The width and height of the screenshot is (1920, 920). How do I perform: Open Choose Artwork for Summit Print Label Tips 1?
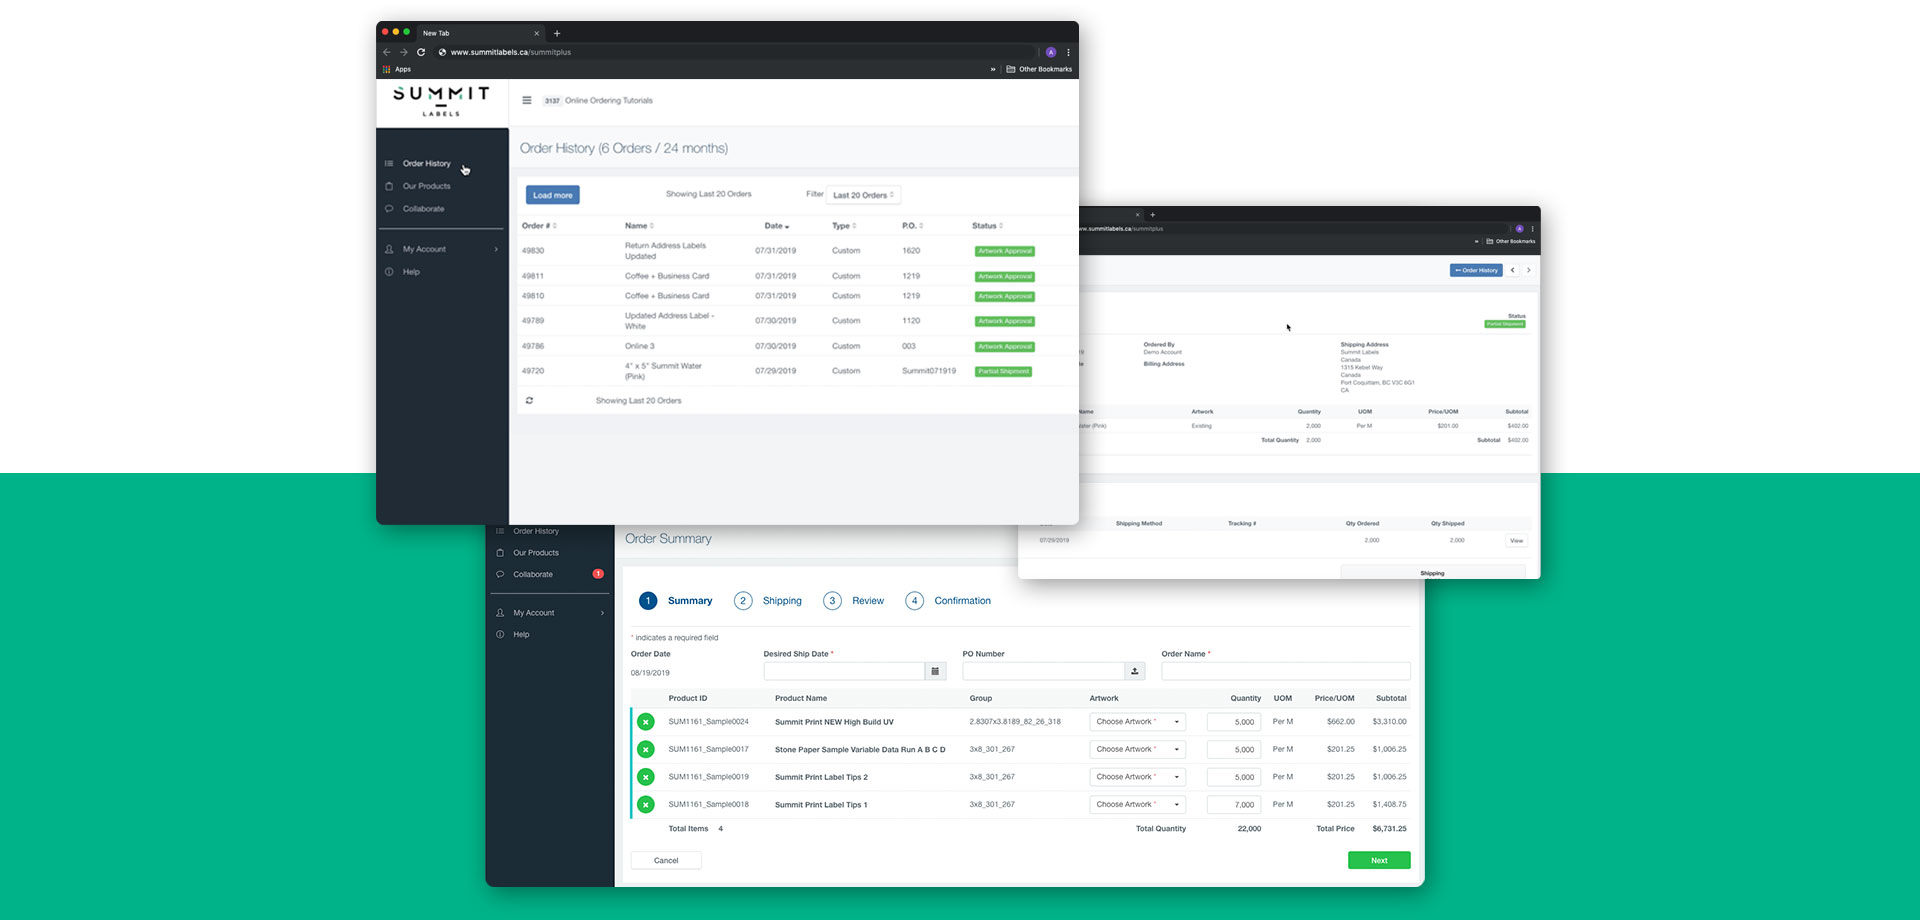point(1137,804)
